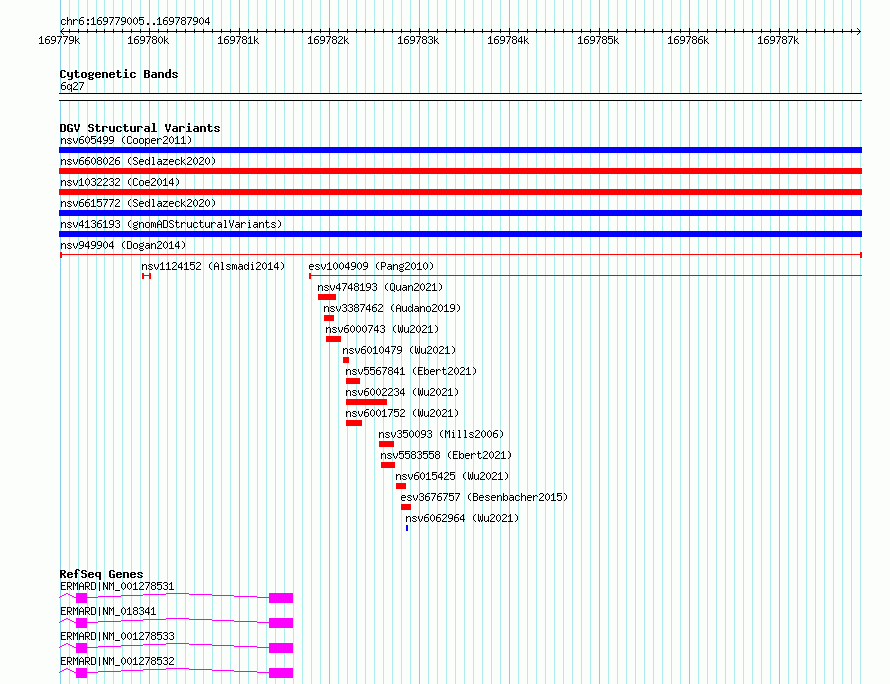Click the nsv6010479 (Wu2021) small red block
Screen dimensions: 890x684
point(346,360)
